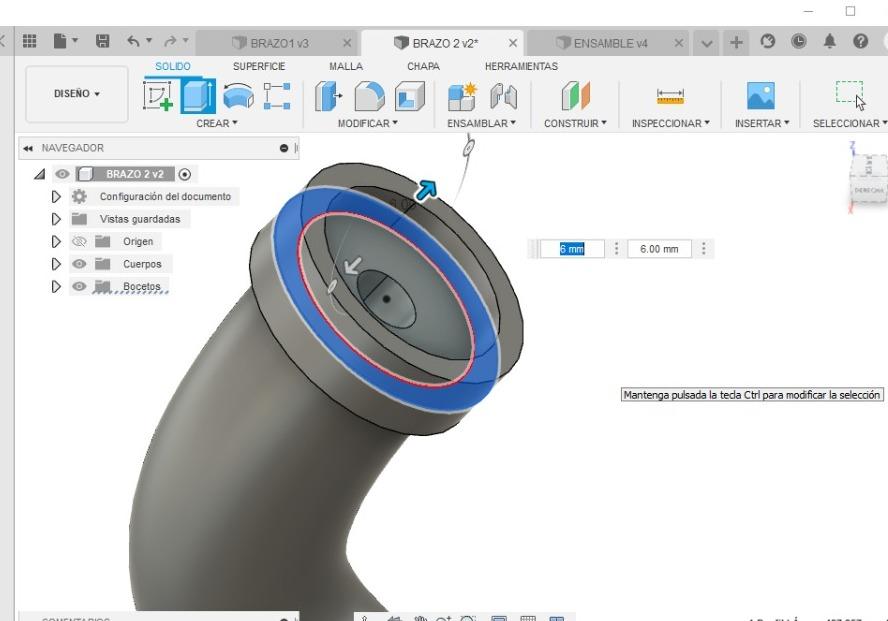The width and height of the screenshot is (888, 621).
Task: Switch to the ENSAMBLE v4 document tab
Action: [x=610, y=43]
